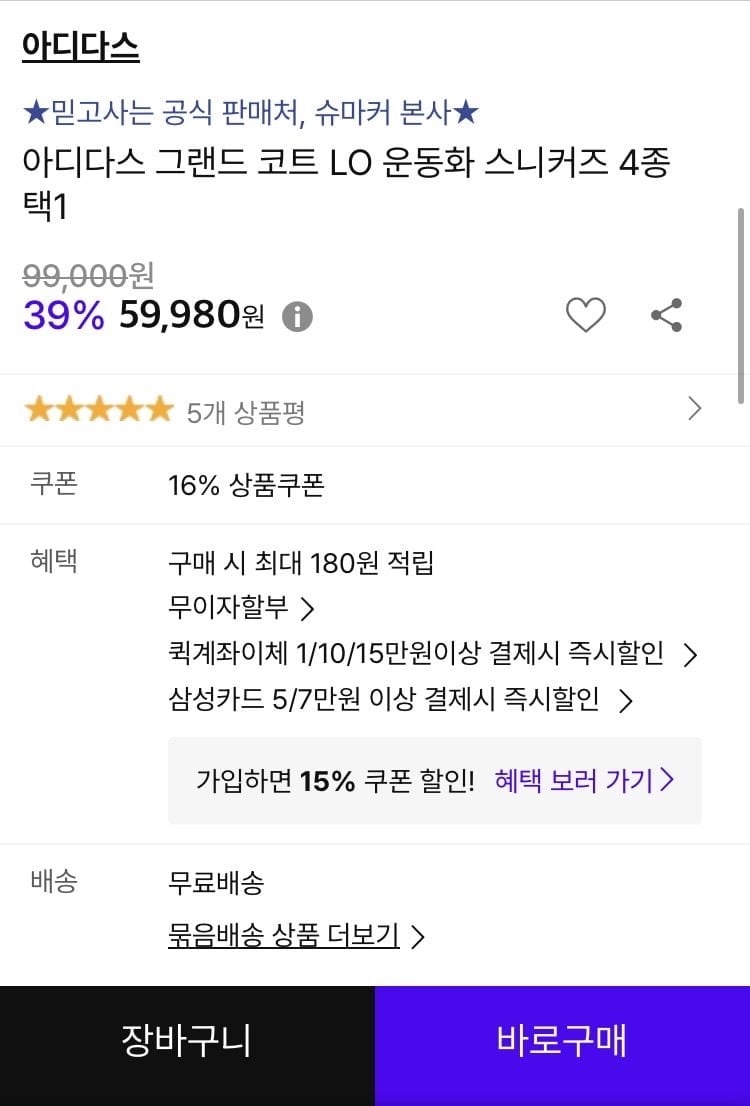Click the 5개 상품평 review count
This screenshot has height=1106, width=750.
pos(246,412)
